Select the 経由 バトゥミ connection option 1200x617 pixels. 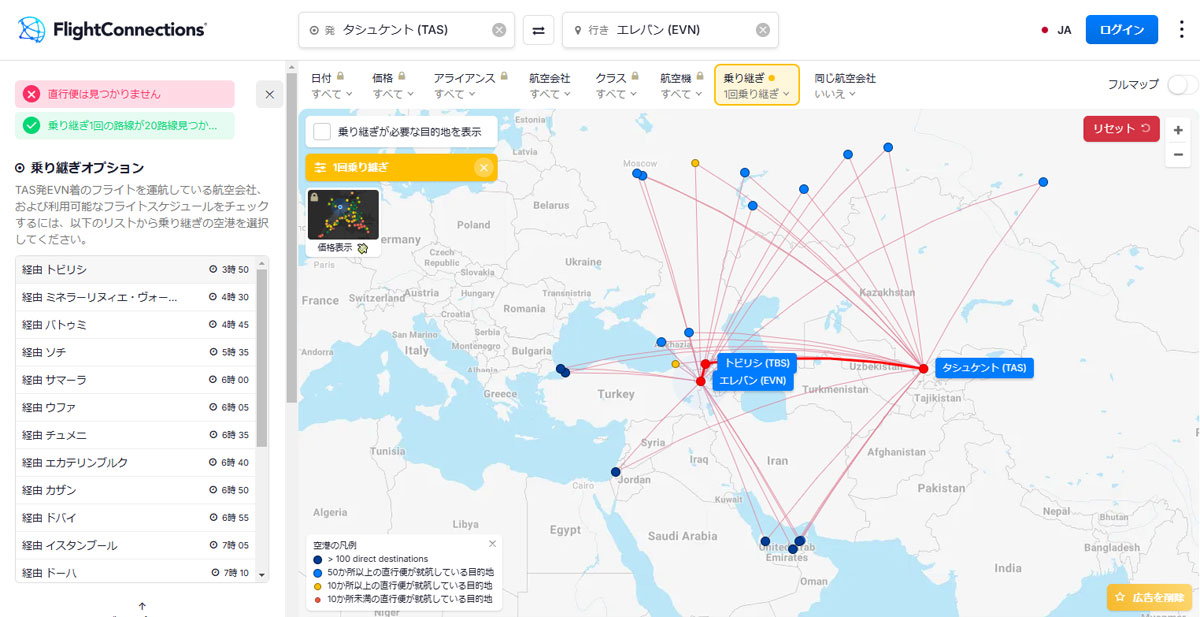pyautogui.click(x=136, y=325)
